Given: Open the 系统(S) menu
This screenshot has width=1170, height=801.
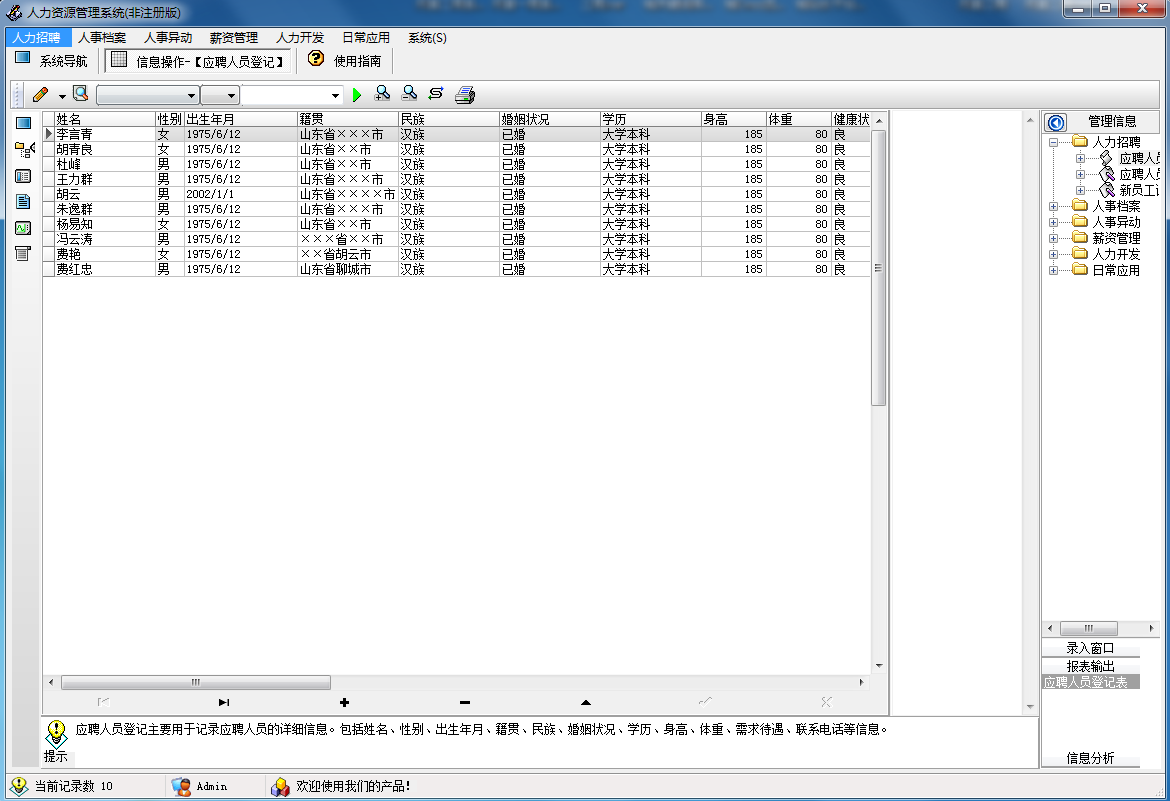Looking at the screenshot, I should click(428, 37).
